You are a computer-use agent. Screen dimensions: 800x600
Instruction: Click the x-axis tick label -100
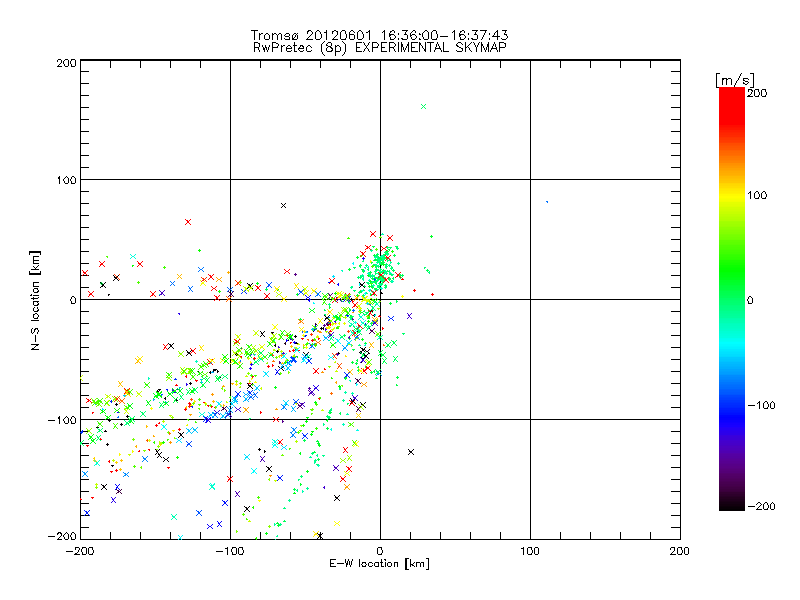230,550
